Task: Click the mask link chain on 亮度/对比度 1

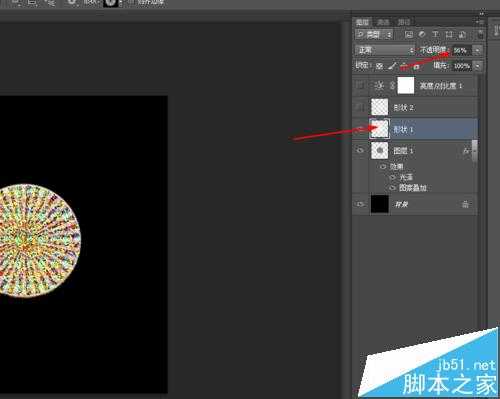Action: click(392, 86)
